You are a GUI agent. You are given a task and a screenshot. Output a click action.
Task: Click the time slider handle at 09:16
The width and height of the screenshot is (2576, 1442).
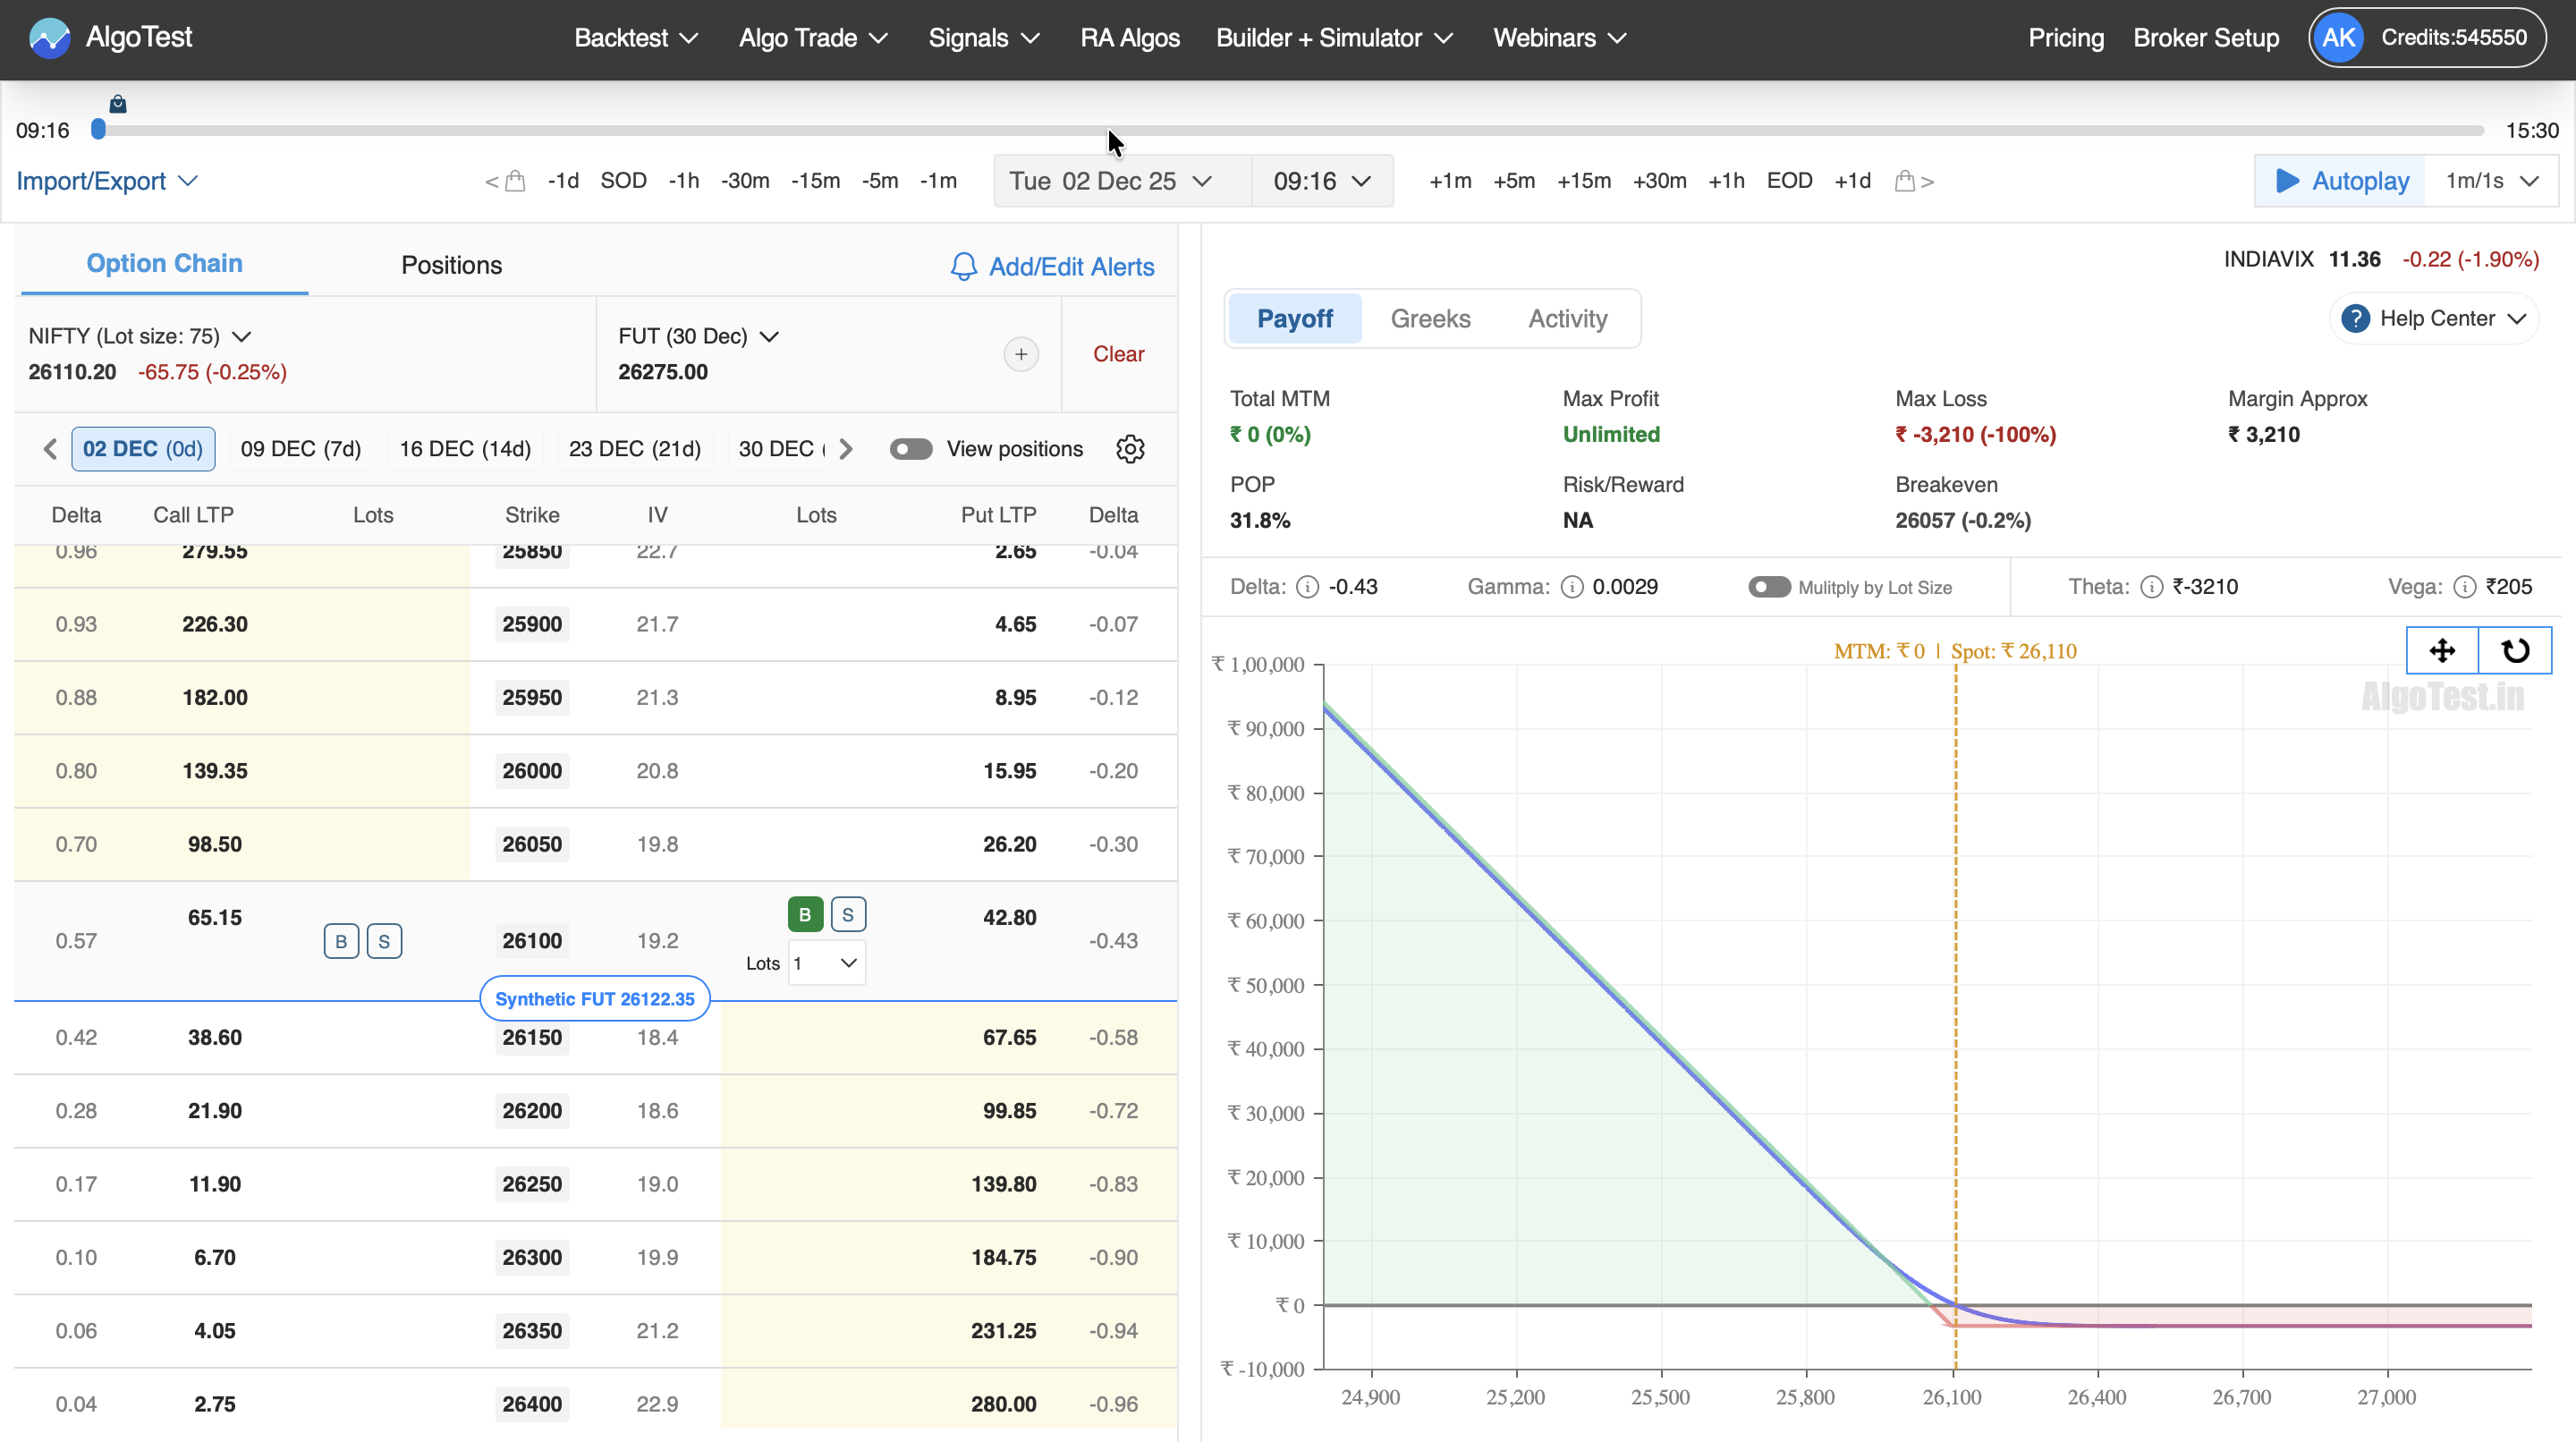[x=98, y=130]
